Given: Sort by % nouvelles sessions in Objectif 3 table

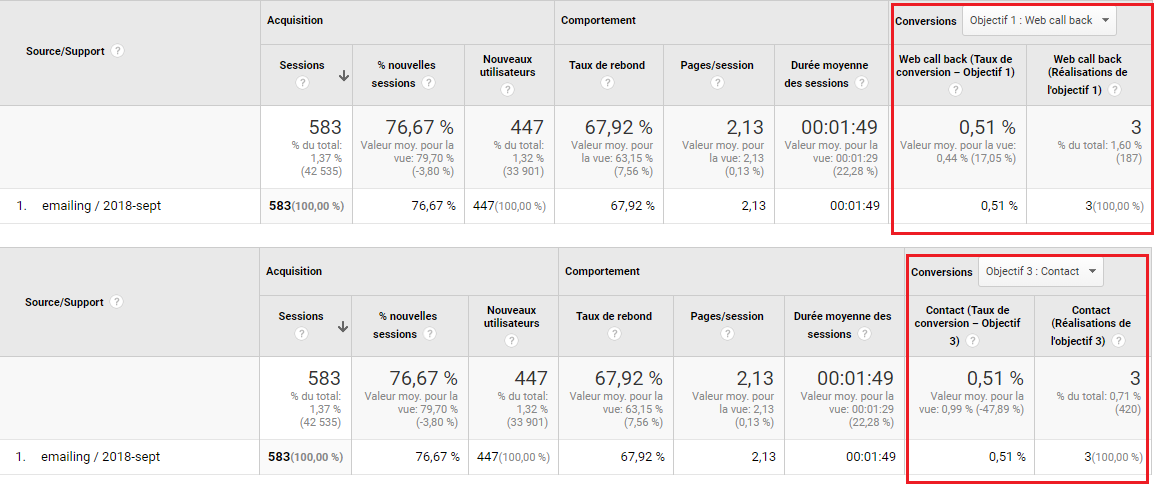Looking at the screenshot, I should pyautogui.click(x=408, y=325).
